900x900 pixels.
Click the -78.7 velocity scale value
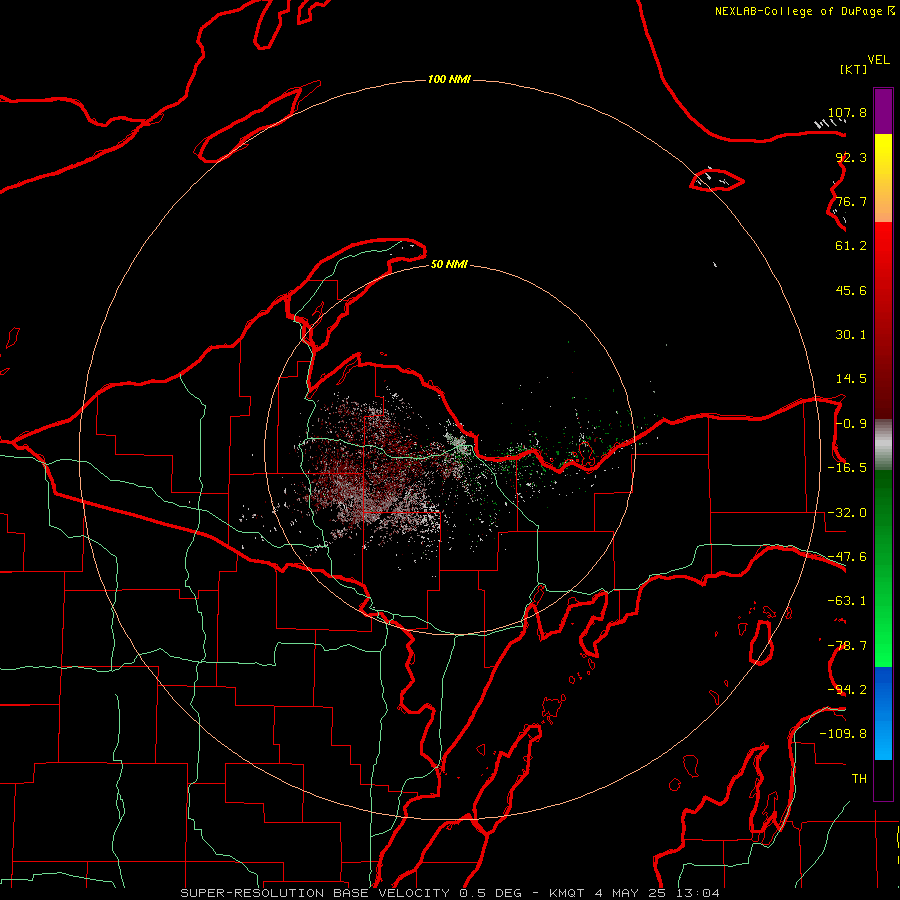[x=847, y=646]
